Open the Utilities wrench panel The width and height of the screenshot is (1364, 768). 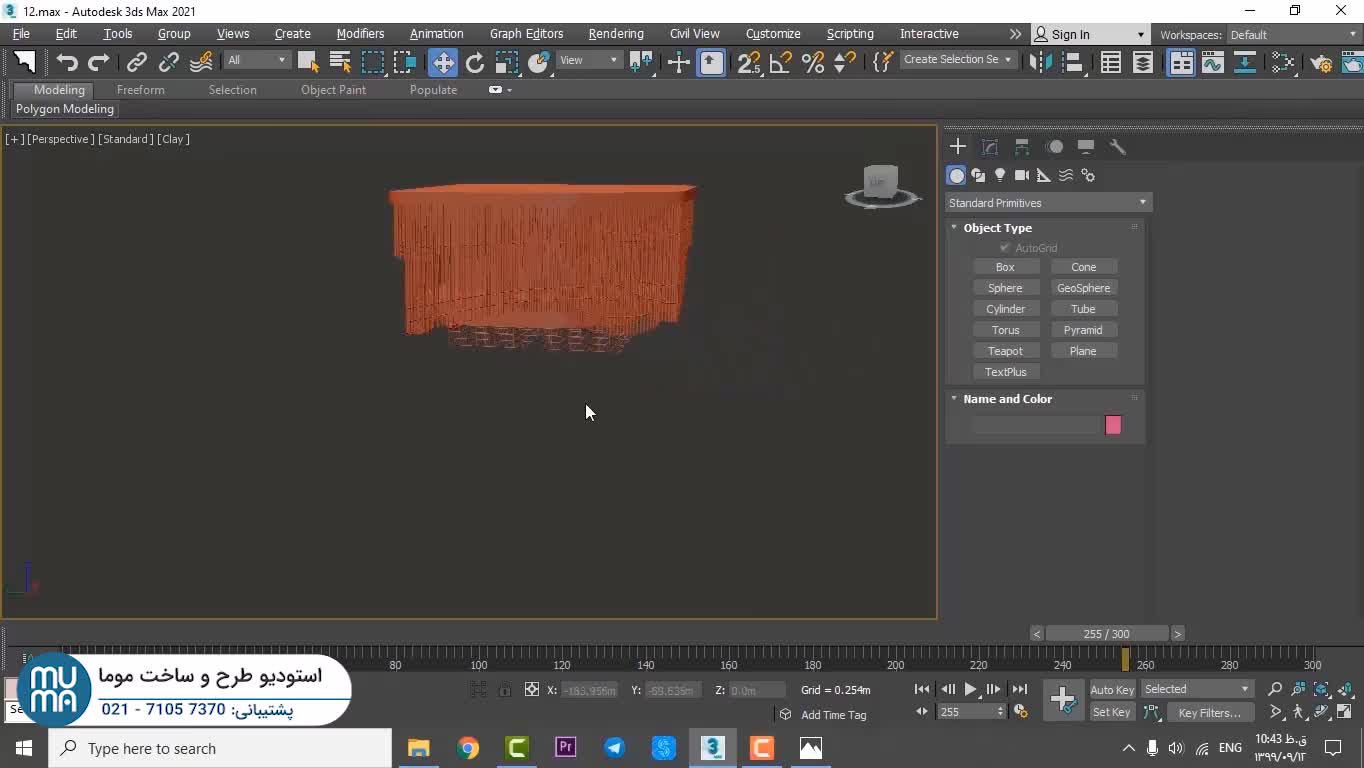click(1118, 147)
